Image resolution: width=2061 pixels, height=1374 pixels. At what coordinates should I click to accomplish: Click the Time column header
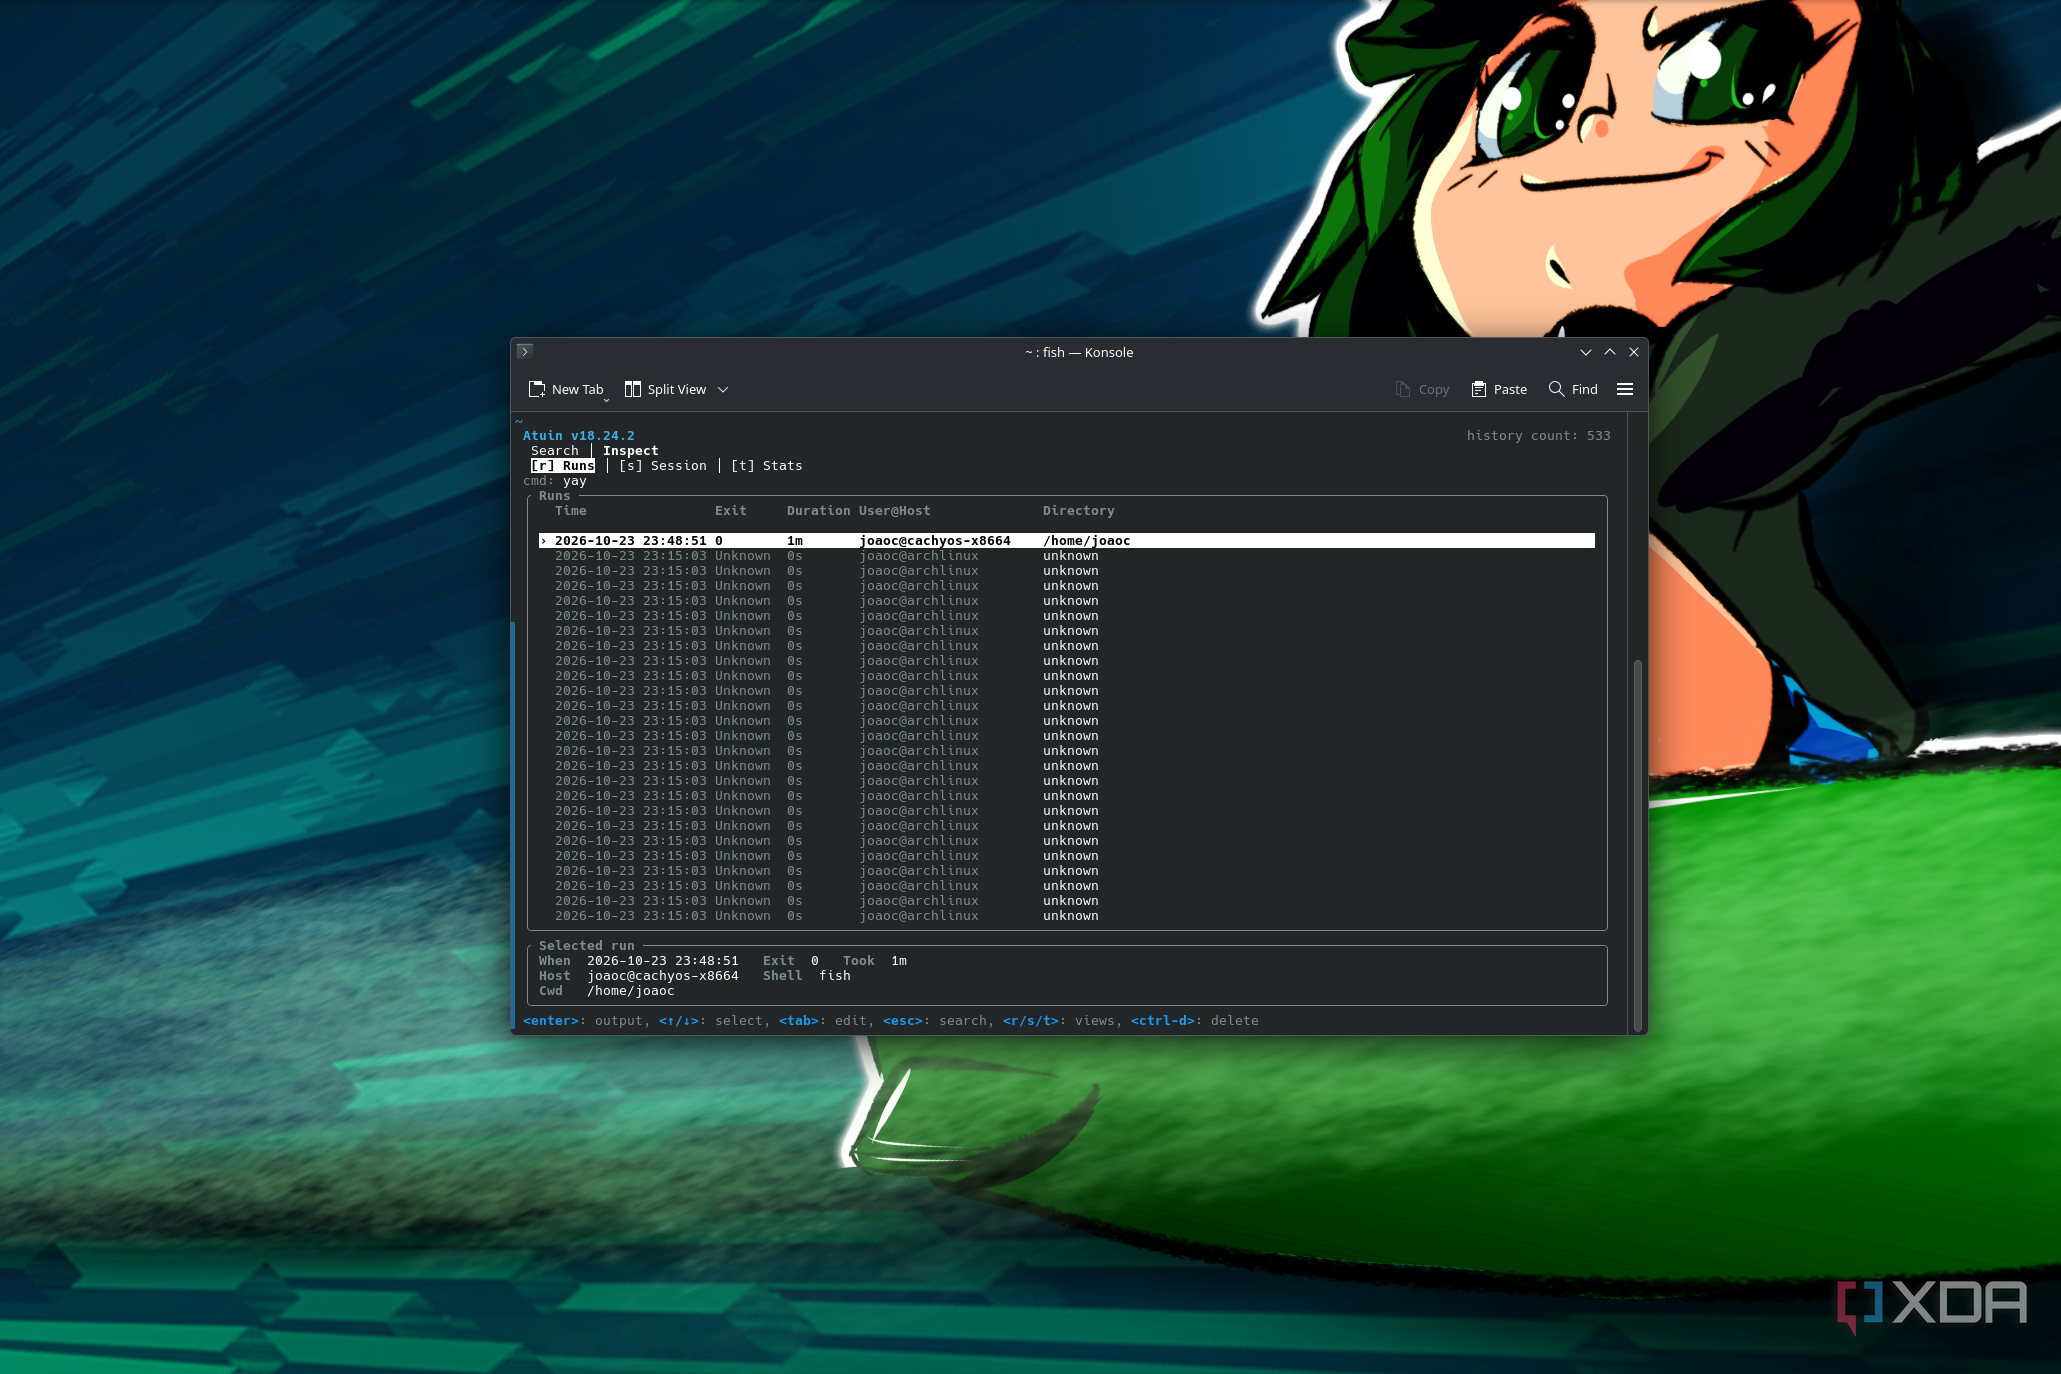point(571,511)
